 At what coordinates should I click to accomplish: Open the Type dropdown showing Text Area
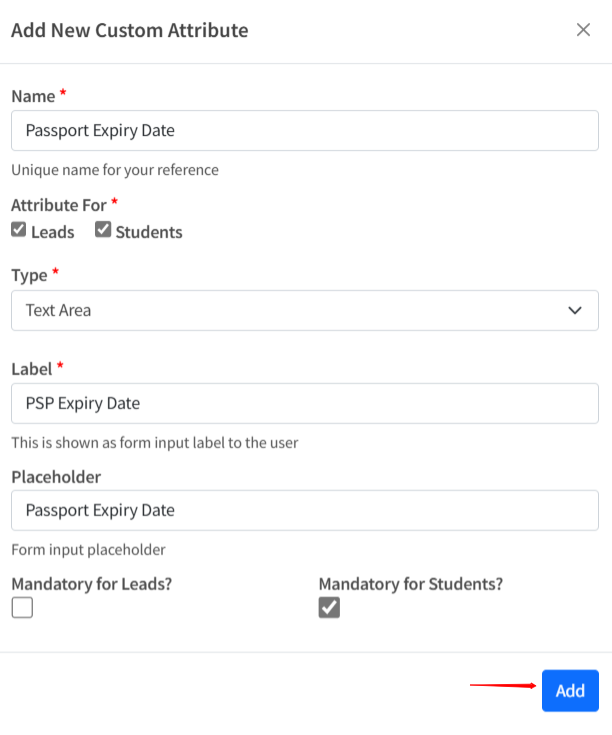point(304,310)
